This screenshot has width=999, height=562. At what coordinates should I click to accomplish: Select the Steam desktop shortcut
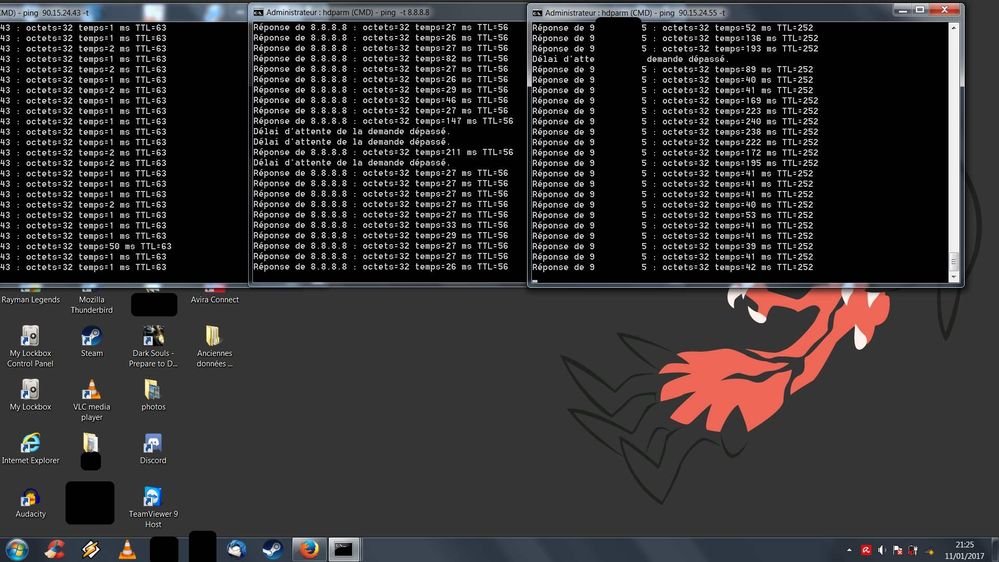[x=92, y=341]
